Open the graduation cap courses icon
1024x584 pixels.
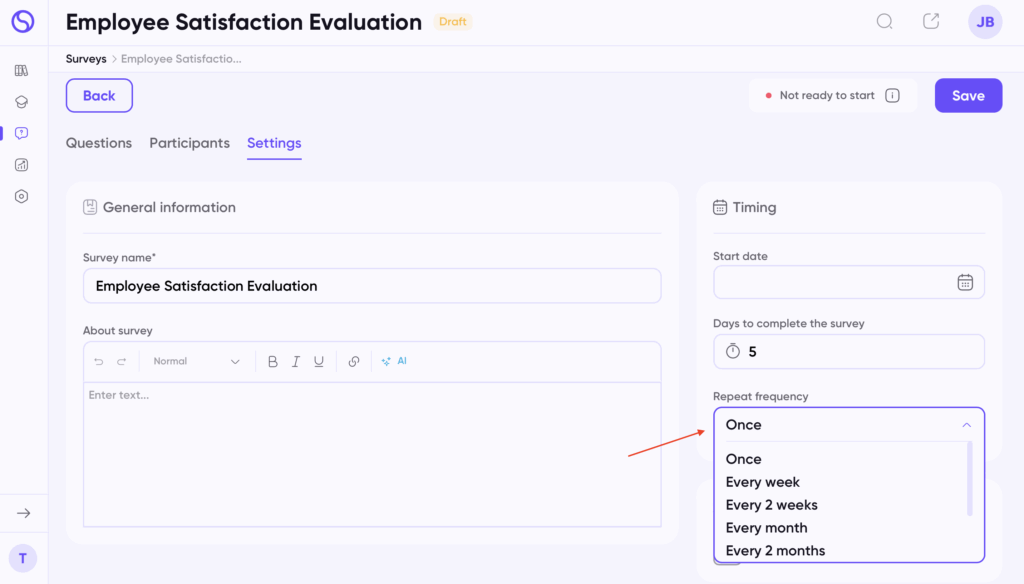pos(22,102)
